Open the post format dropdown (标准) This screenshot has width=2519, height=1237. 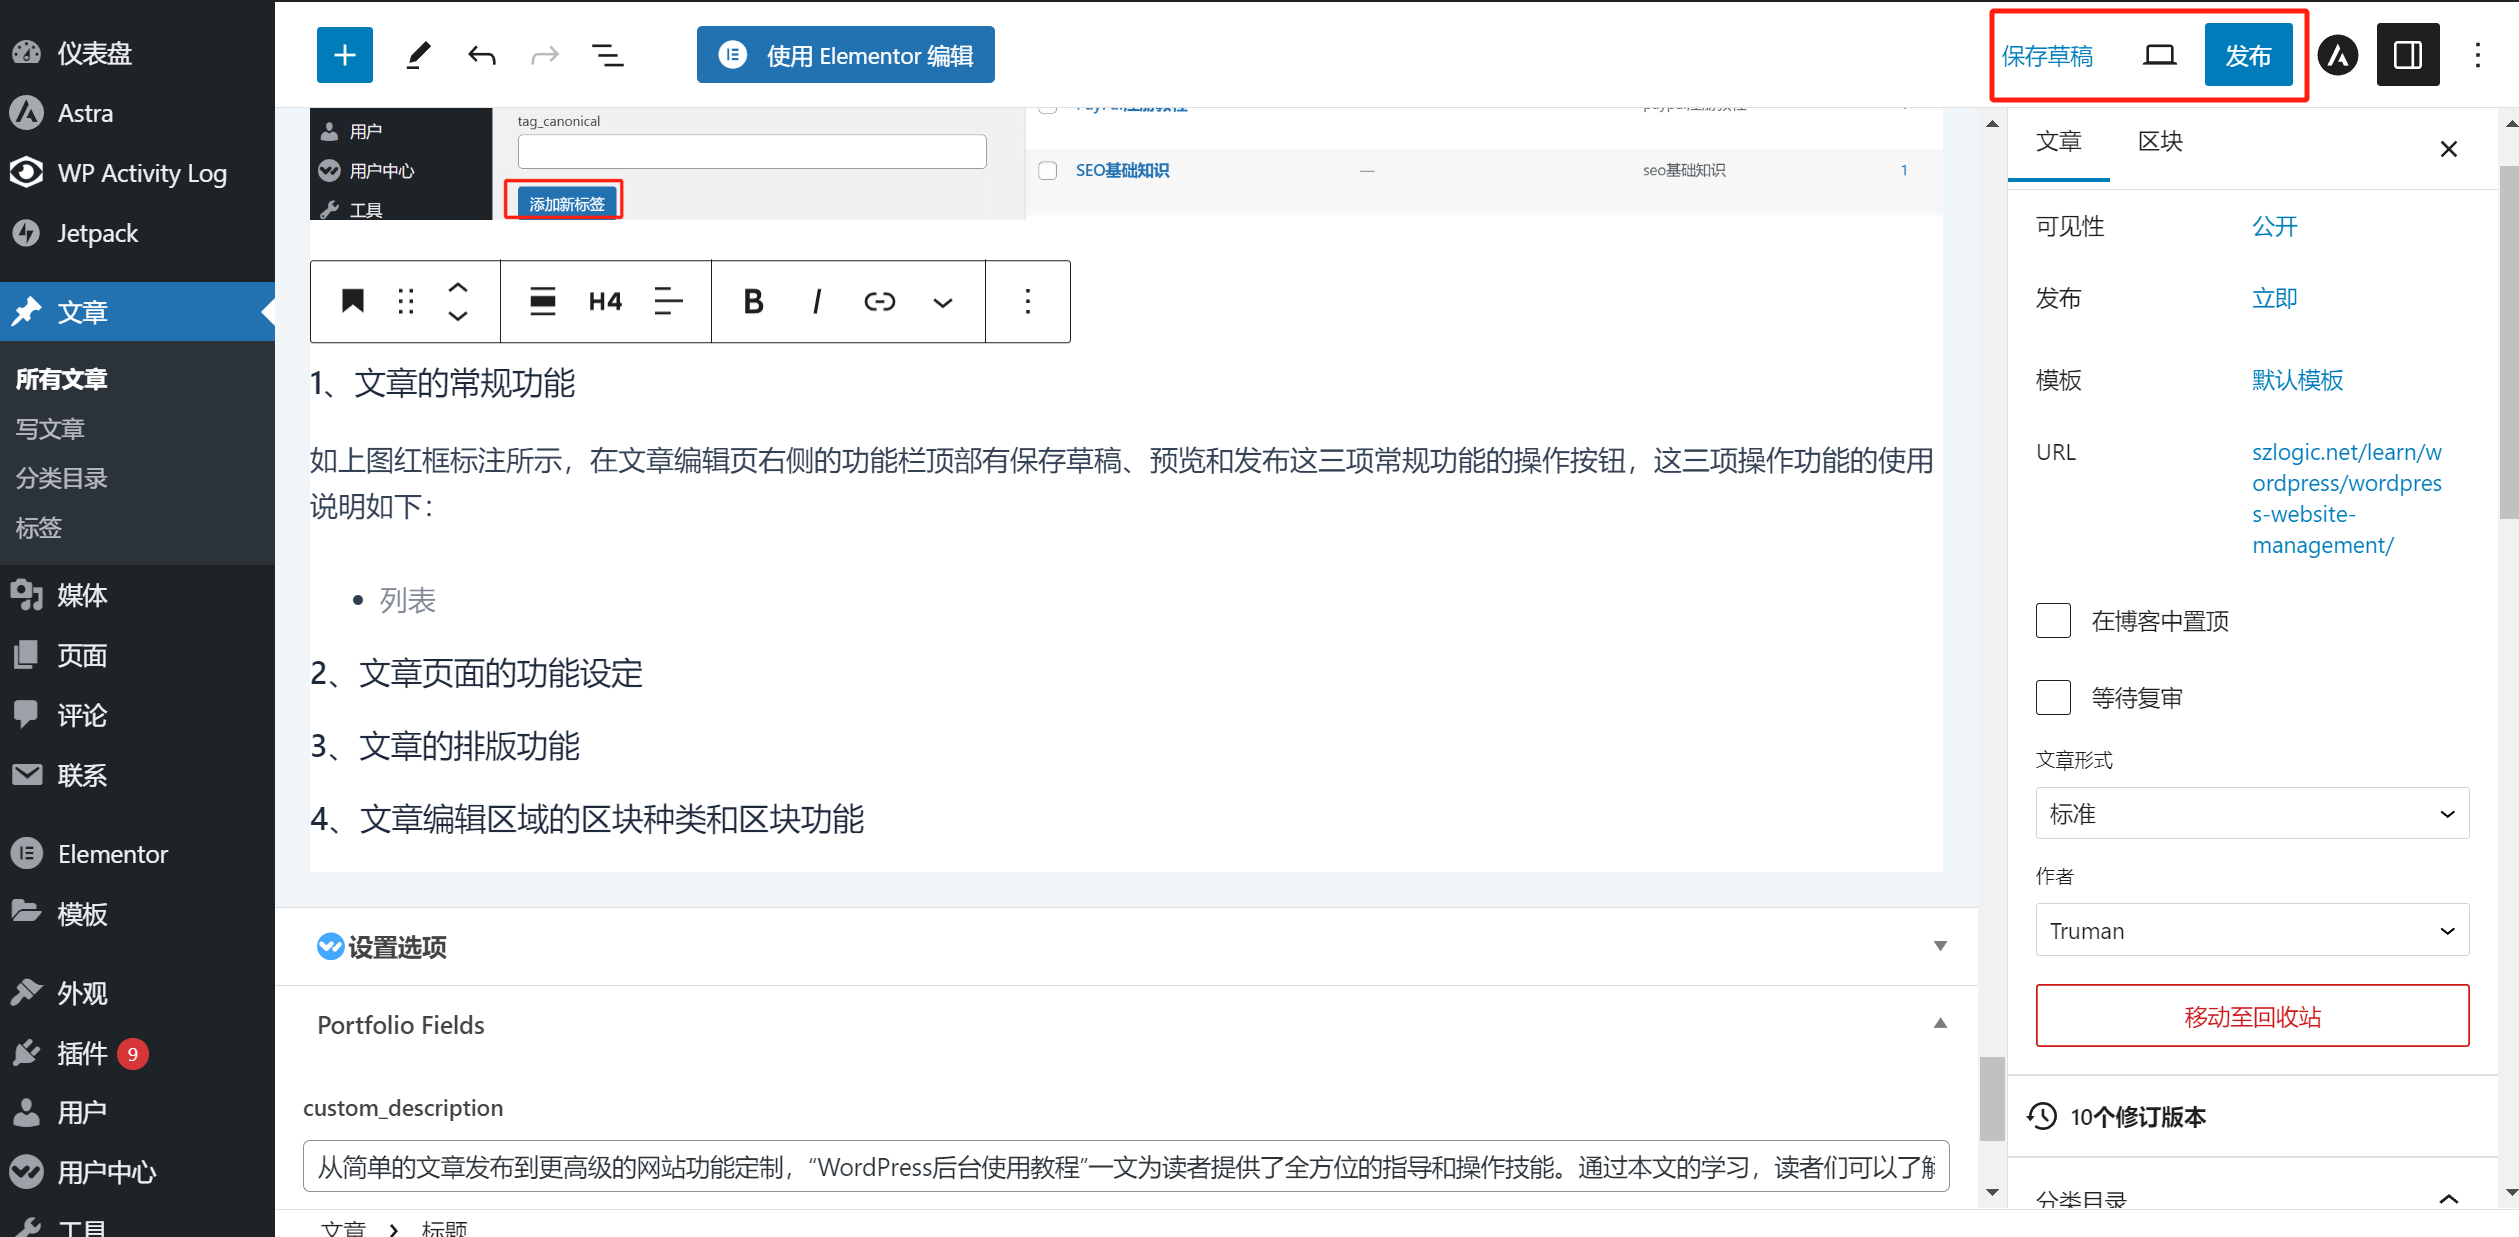pos(2252,814)
